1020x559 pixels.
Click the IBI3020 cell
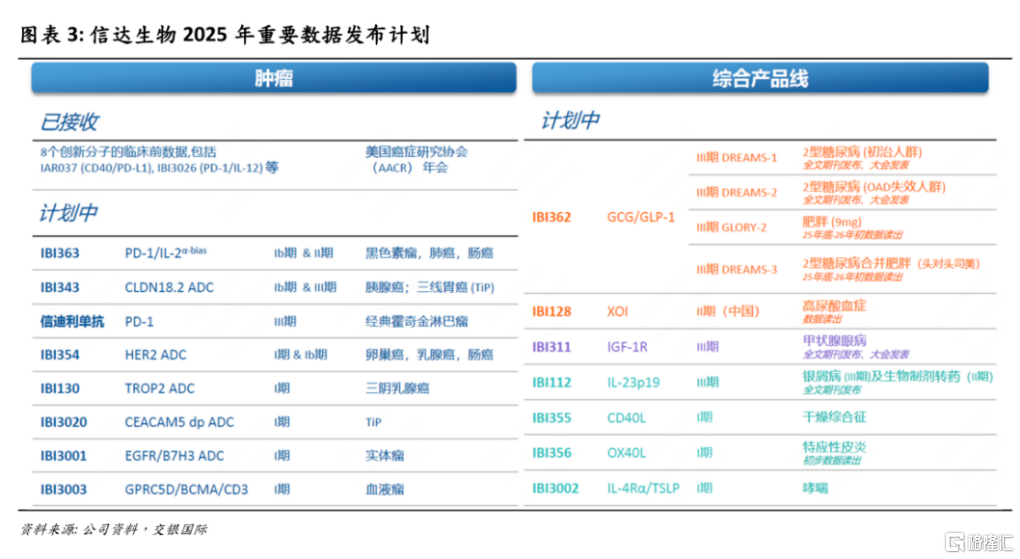tap(63, 423)
